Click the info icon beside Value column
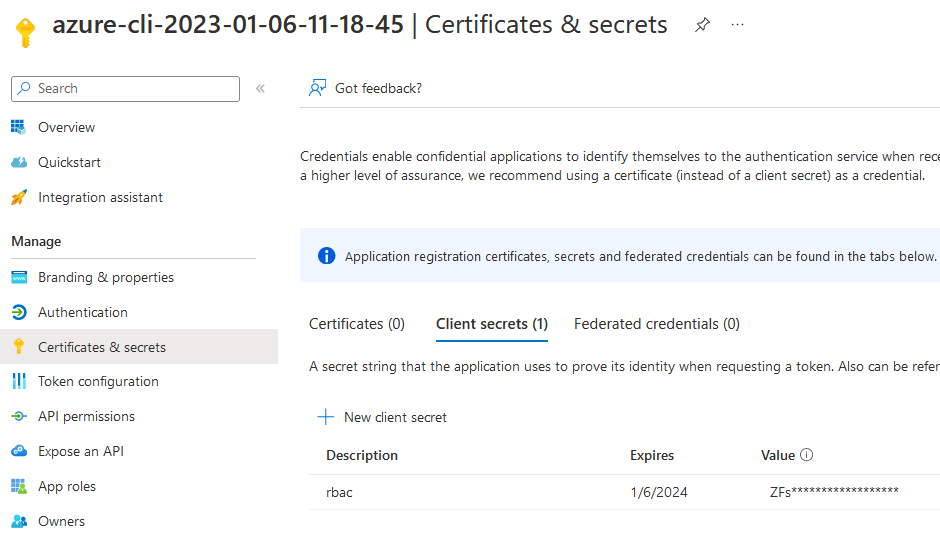The height and width of the screenshot is (537, 940). pyautogui.click(x=807, y=455)
